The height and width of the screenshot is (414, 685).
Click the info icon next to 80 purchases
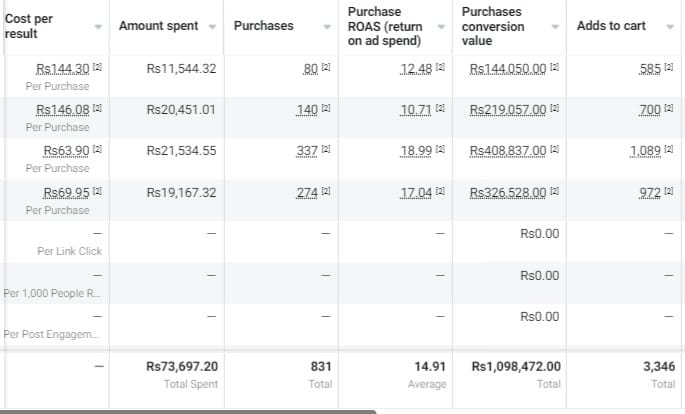[326, 68]
